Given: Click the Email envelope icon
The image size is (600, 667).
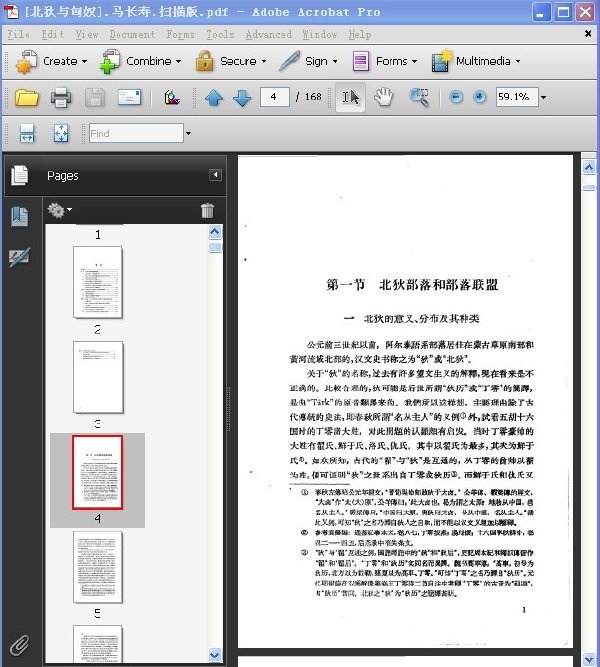Looking at the screenshot, I should [x=129, y=97].
